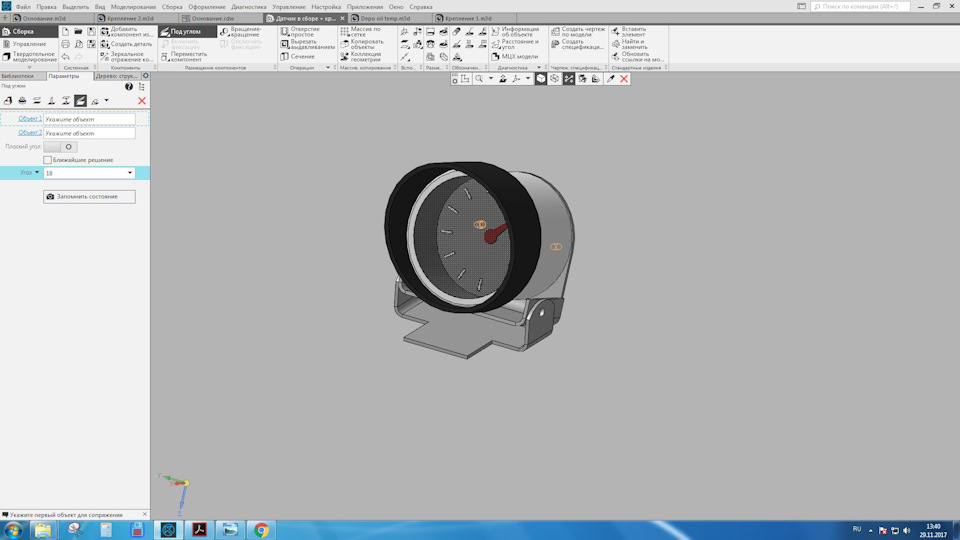
Task: Select Массив по сетке tool
Action: pyautogui.click(x=361, y=31)
